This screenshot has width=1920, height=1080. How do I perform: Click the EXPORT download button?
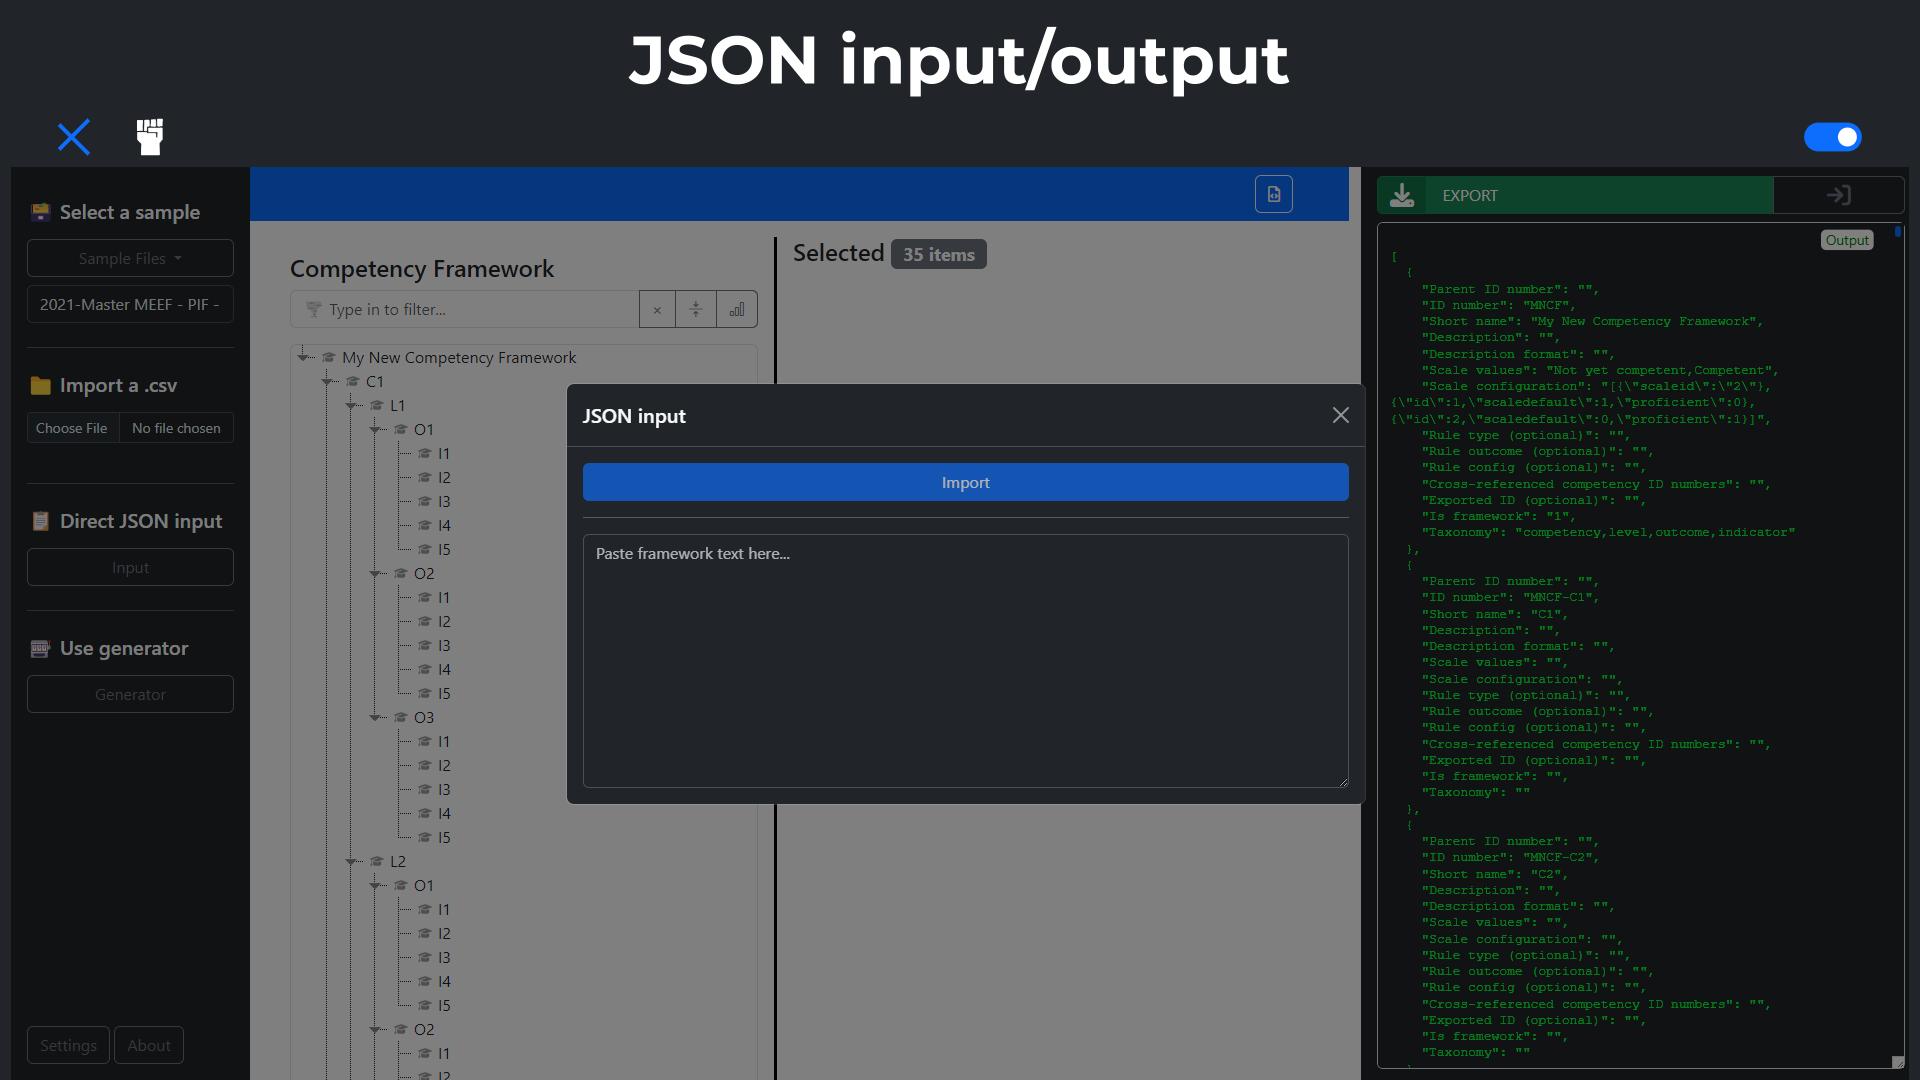pos(1575,195)
